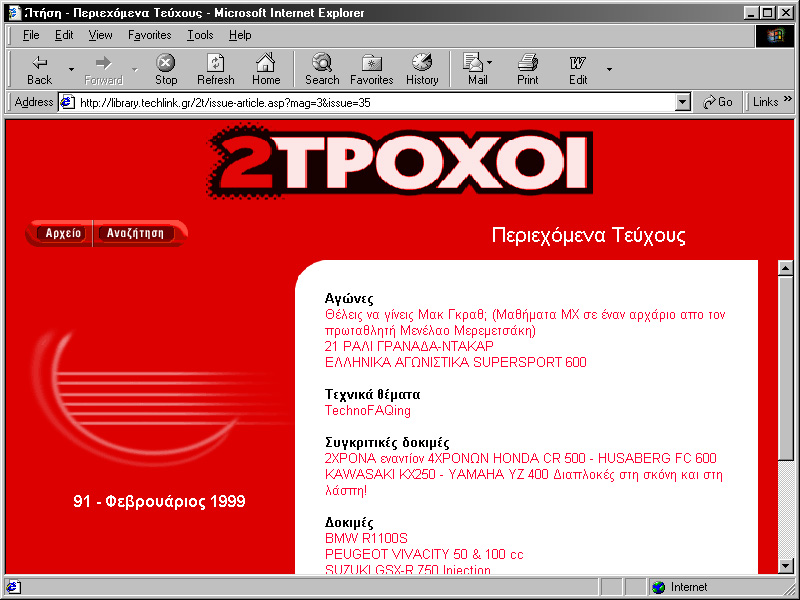
Task: Click the scrollbar up arrow
Action: (786, 268)
